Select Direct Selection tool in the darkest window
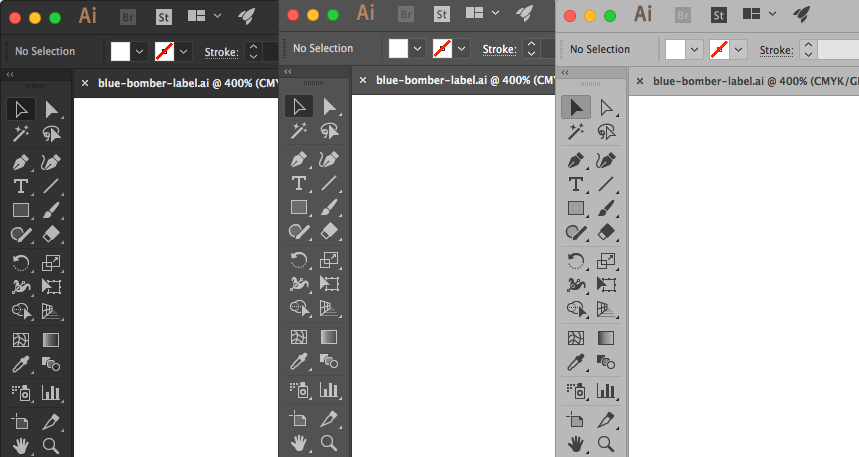The image size is (859, 457). click(x=51, y=109)
